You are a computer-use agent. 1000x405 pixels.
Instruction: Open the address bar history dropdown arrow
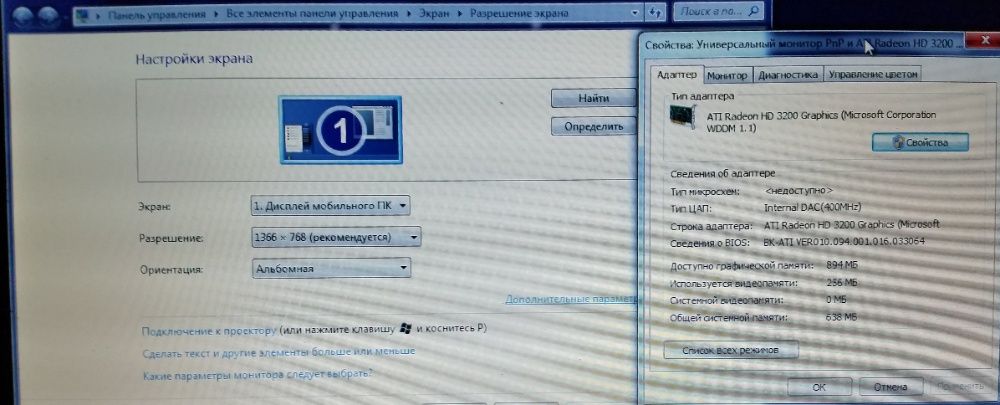[x=633, y=13]
